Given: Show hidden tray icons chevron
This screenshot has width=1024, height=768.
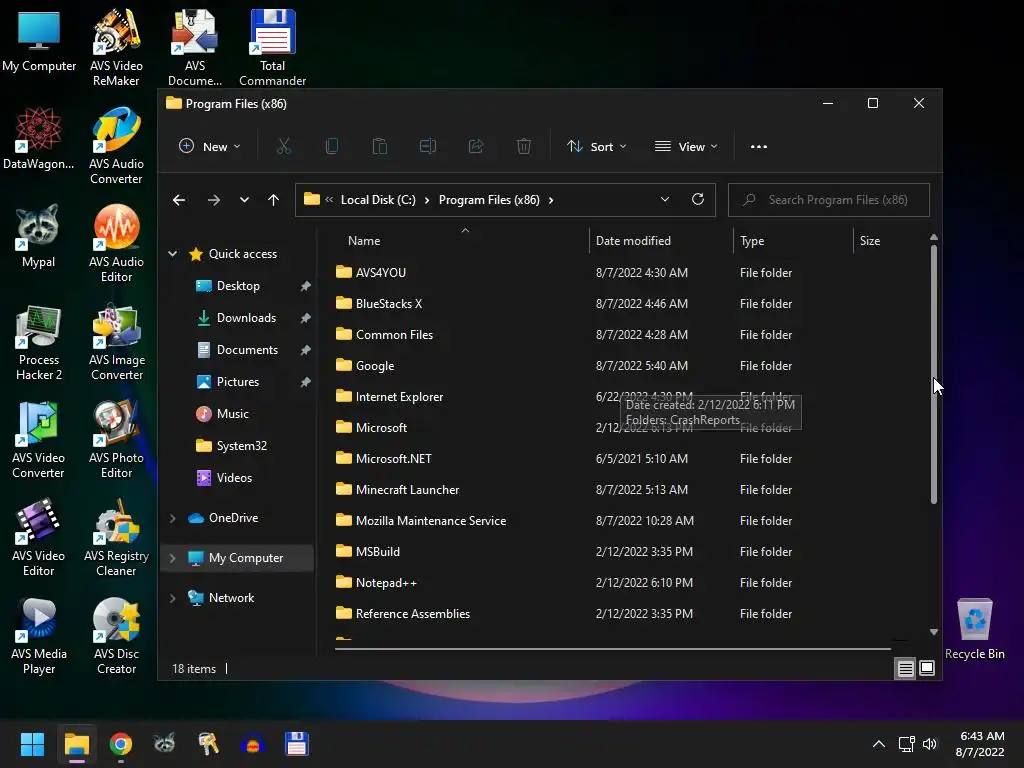Looking at the screenshot, I should [x=879, y=744].
